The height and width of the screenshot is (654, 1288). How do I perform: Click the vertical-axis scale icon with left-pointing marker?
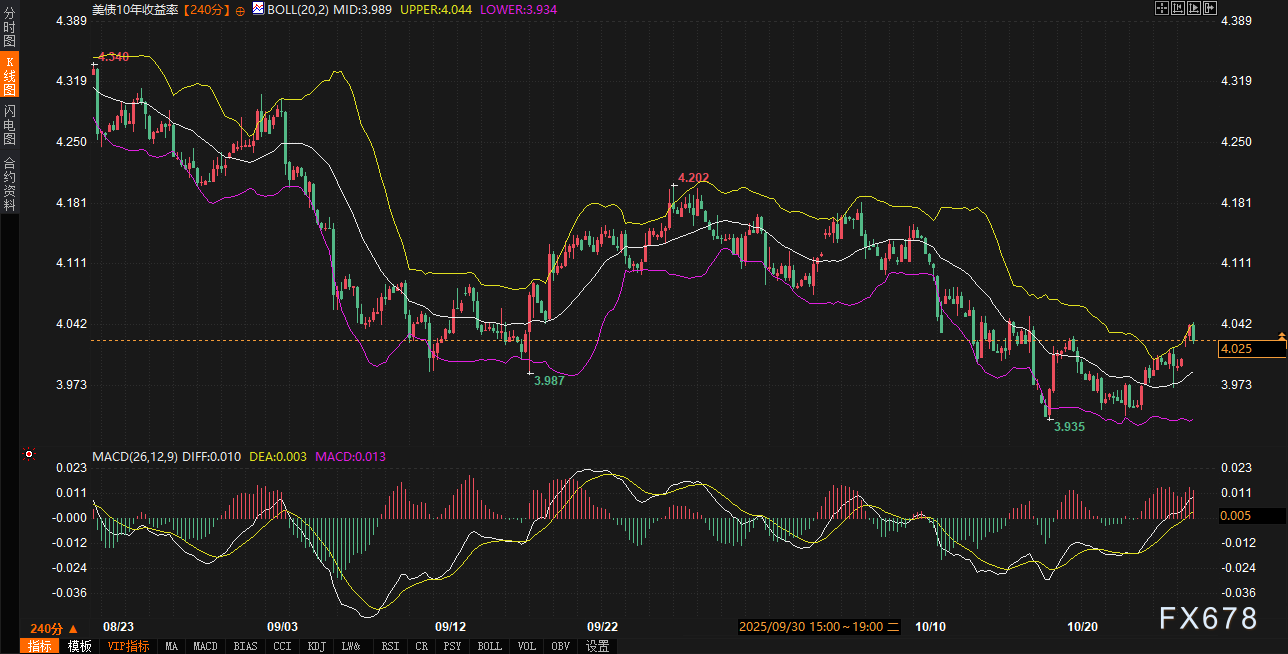pos(1178,8)
